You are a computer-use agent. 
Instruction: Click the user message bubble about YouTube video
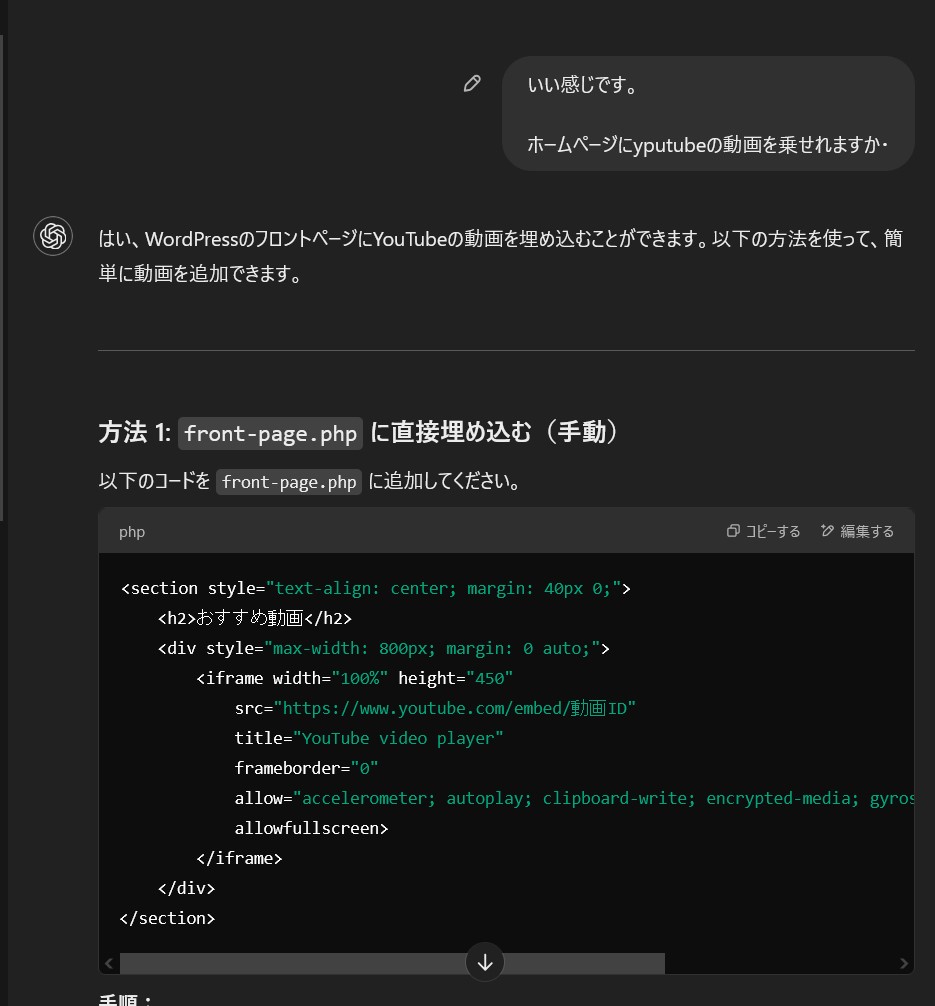coord(707,114)
